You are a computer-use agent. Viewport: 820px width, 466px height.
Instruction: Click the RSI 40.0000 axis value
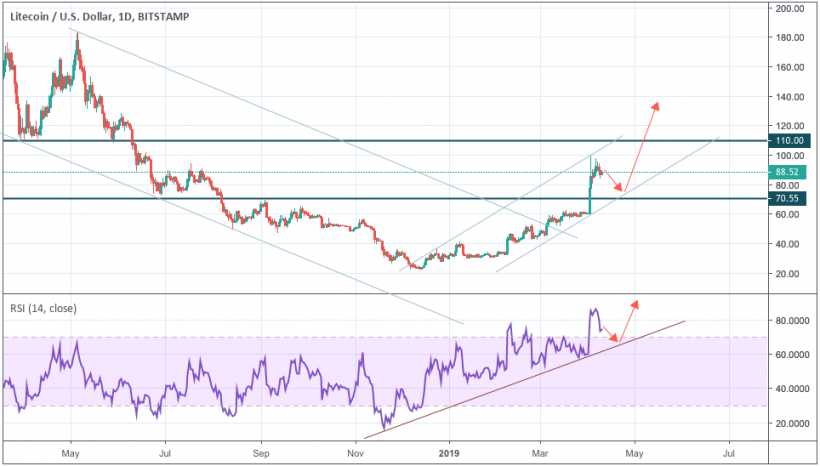point(792,389)
